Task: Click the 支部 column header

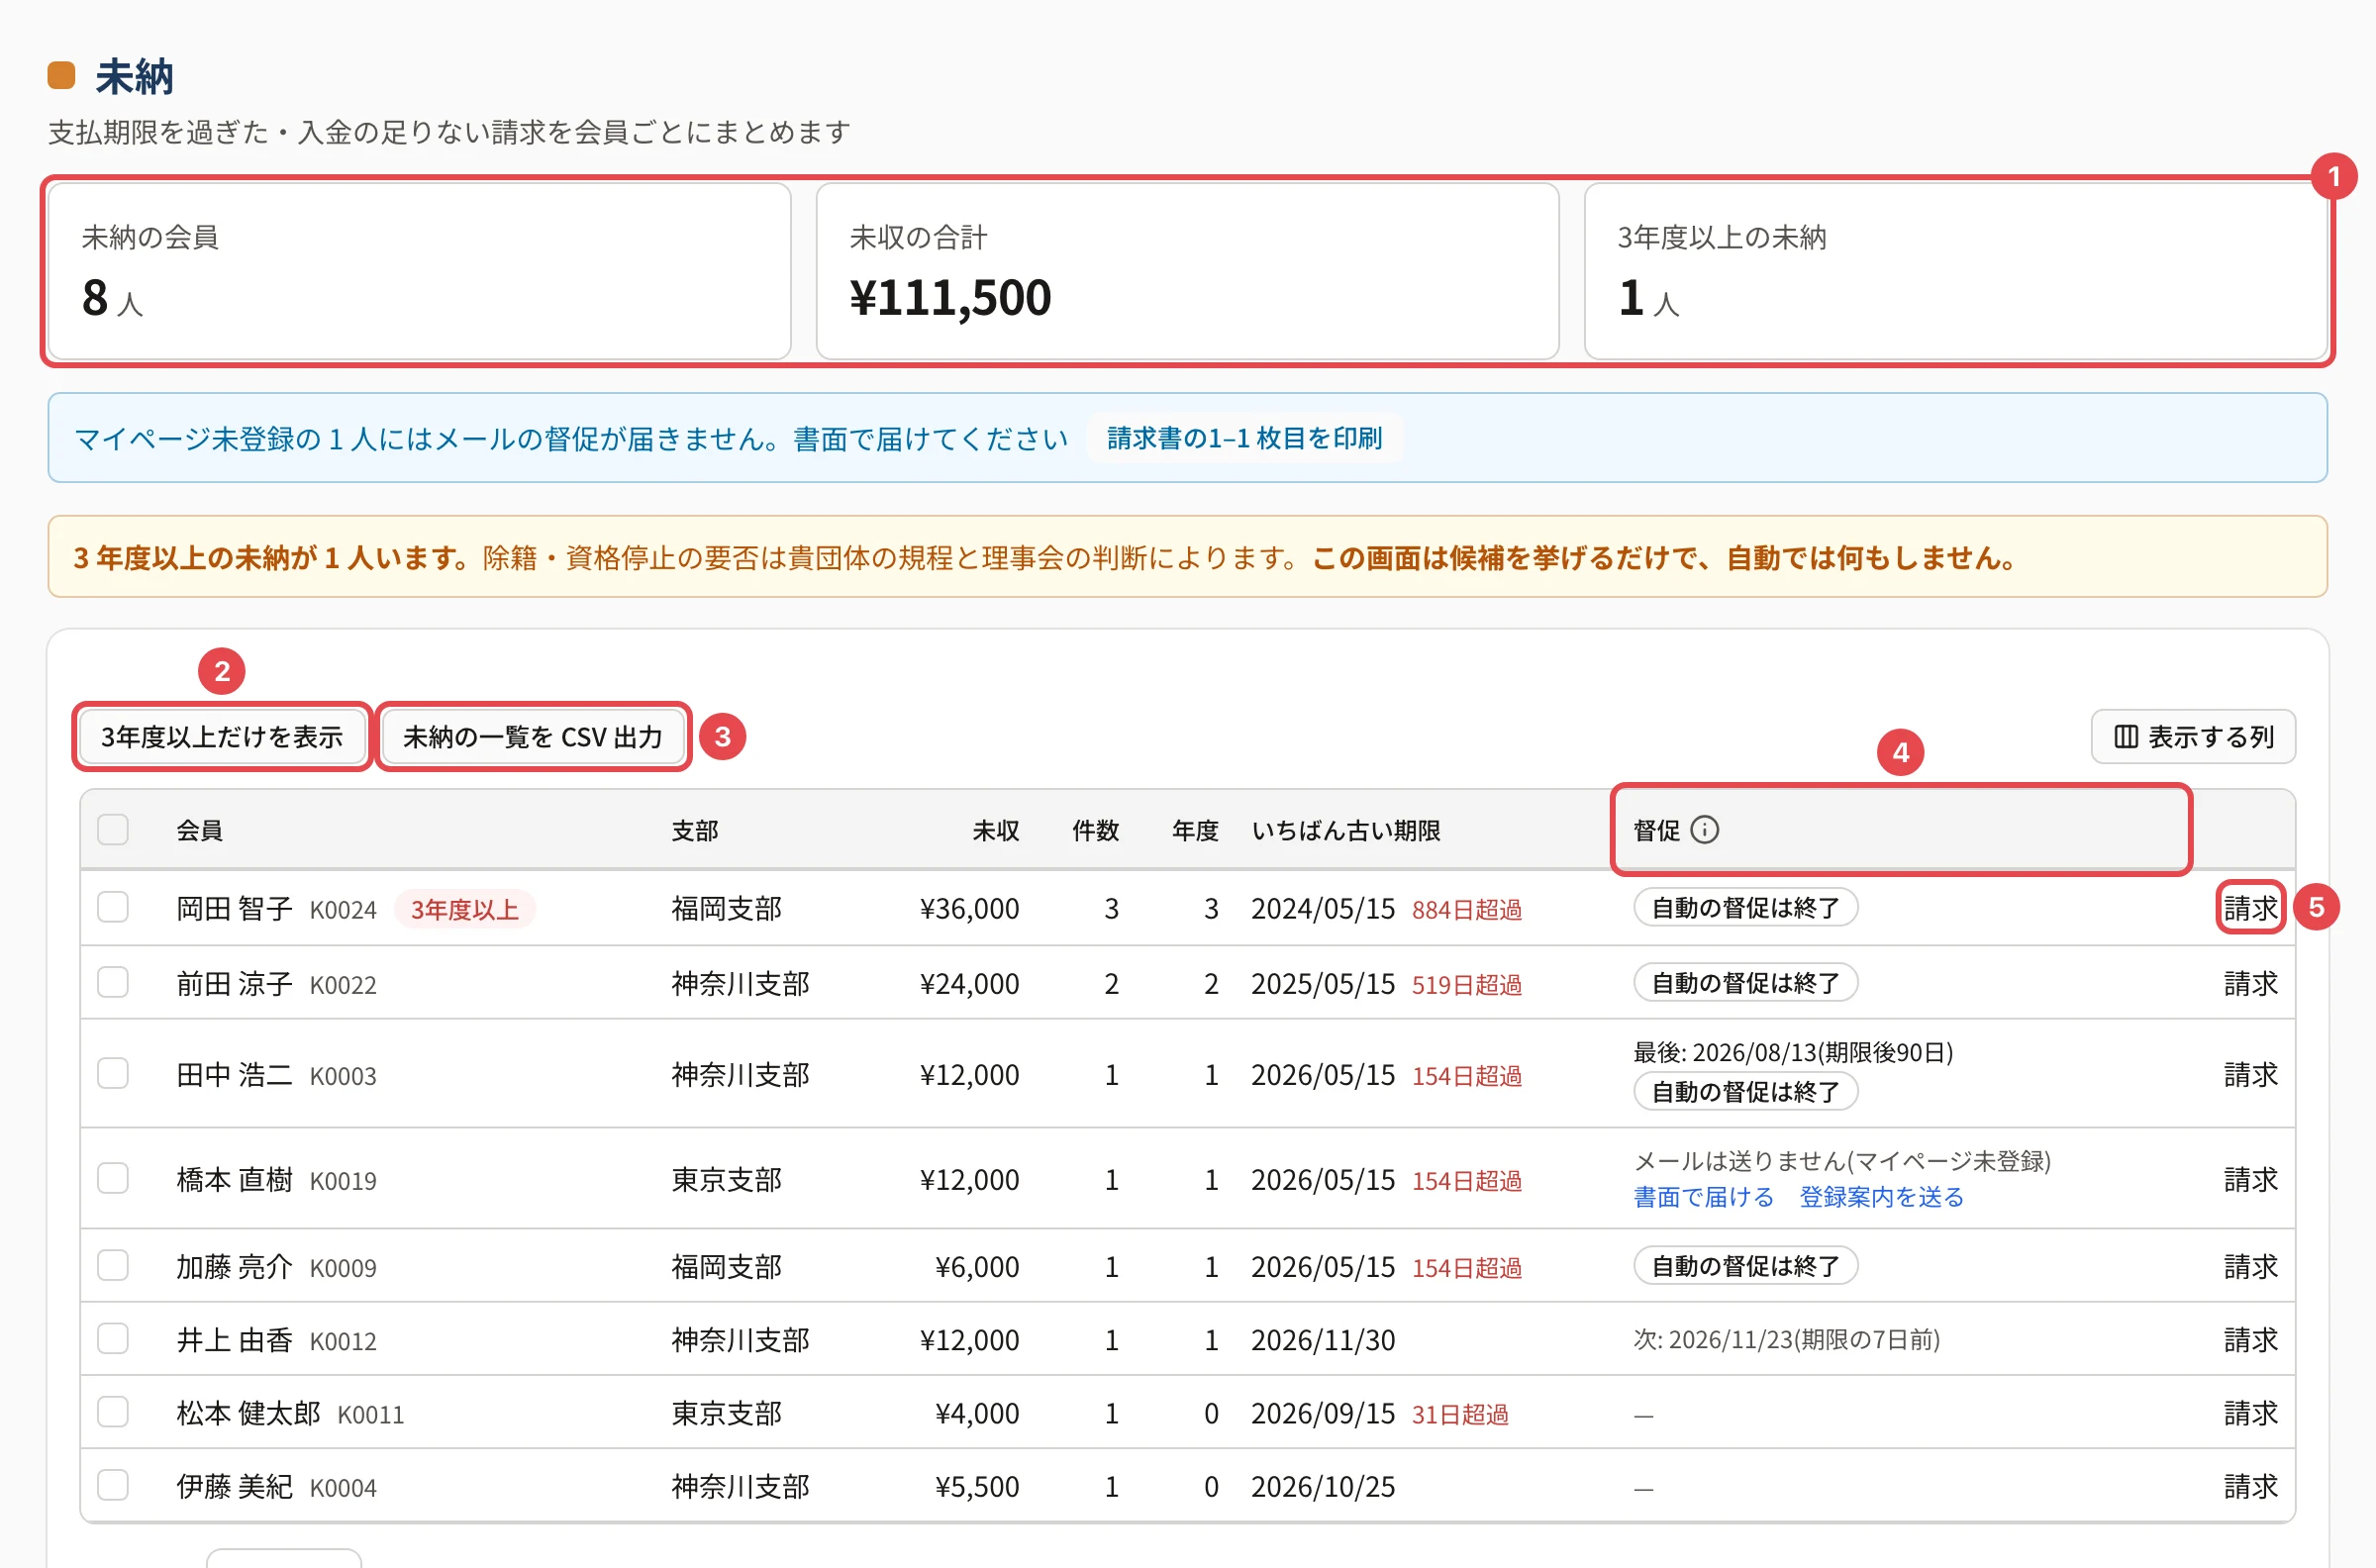Action: click(694, 830)
